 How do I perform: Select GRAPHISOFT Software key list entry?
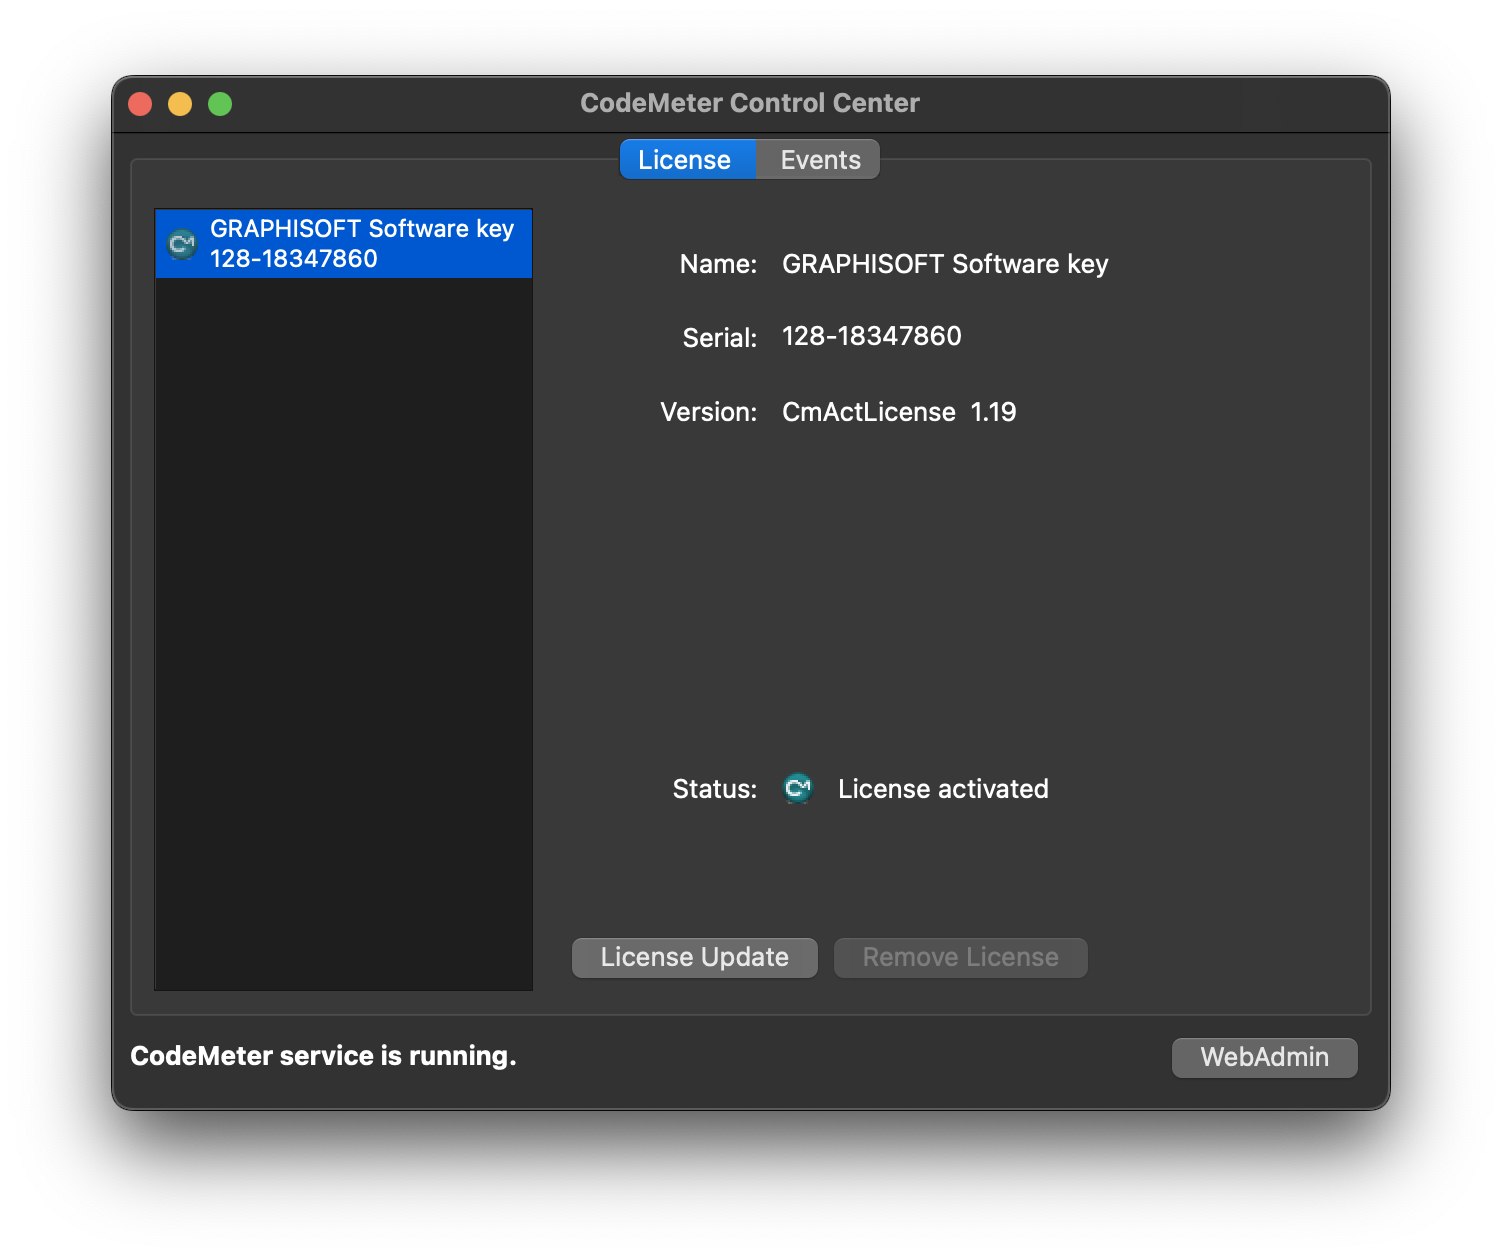pos(360,244)
